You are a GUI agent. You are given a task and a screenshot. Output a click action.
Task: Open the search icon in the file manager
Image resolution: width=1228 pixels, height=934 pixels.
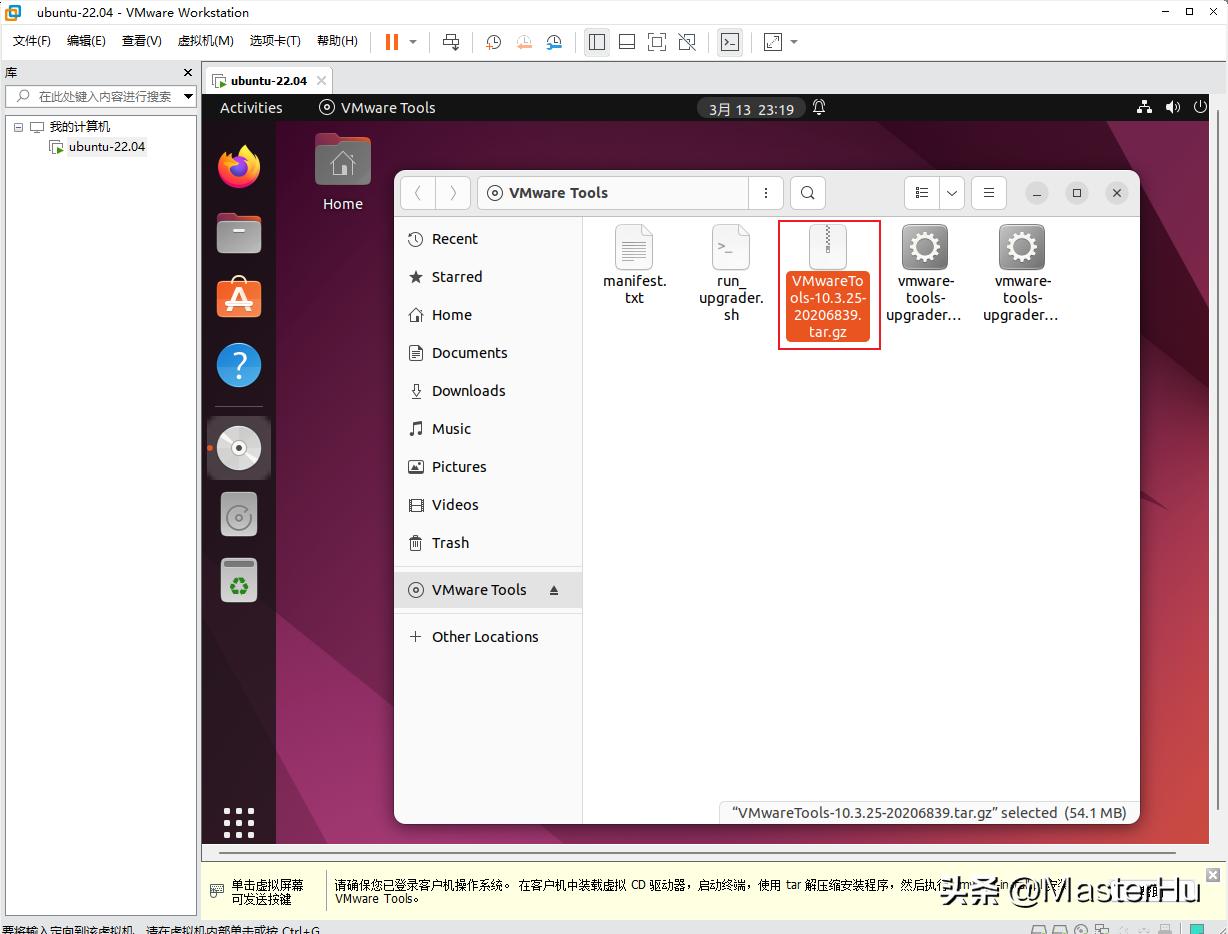click(x=807, y=192)
